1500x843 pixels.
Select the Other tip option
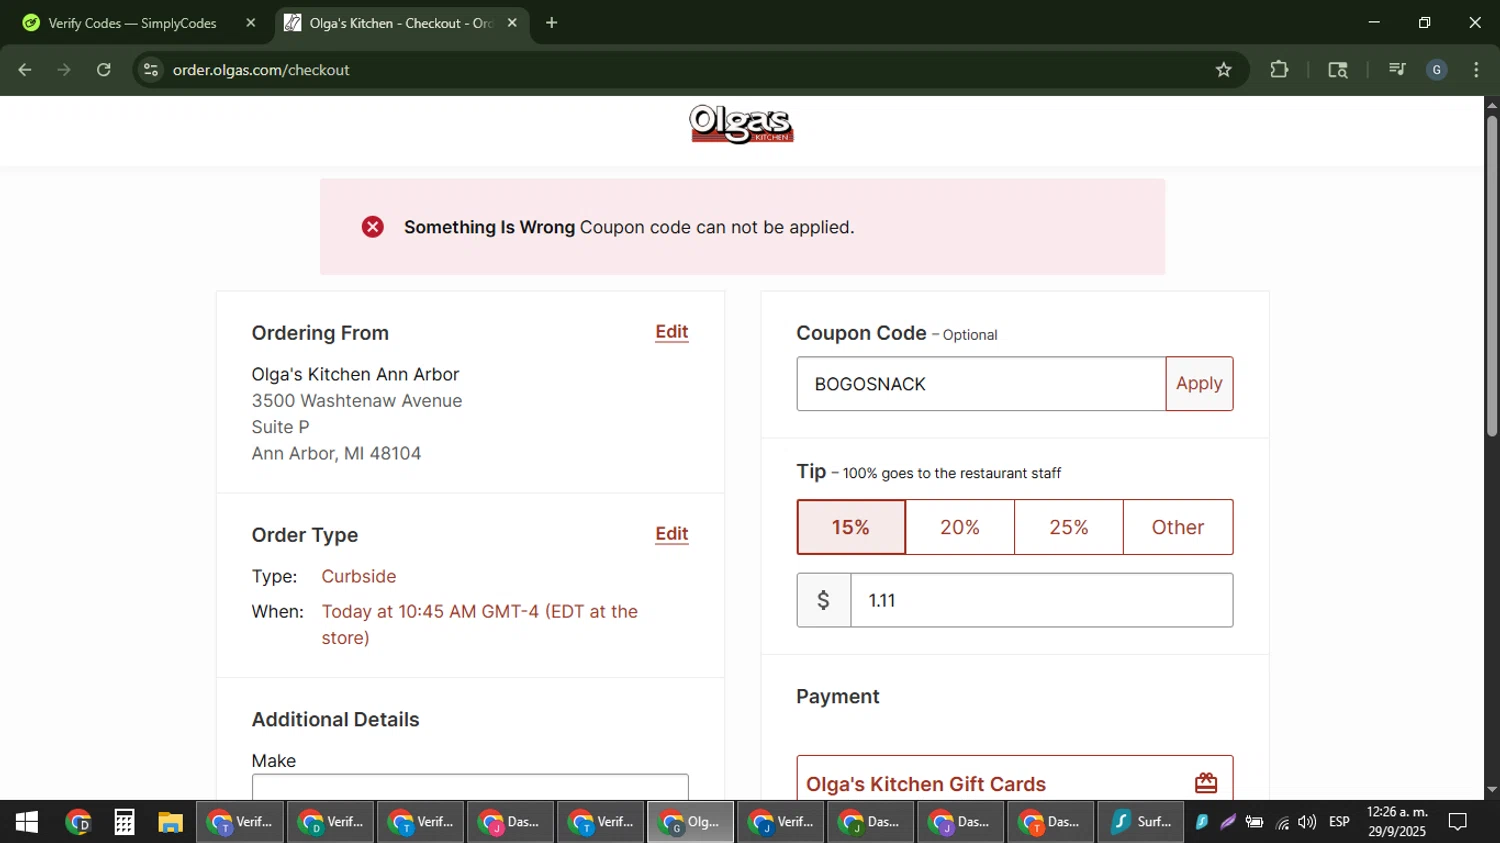(x=1178, y=527)
